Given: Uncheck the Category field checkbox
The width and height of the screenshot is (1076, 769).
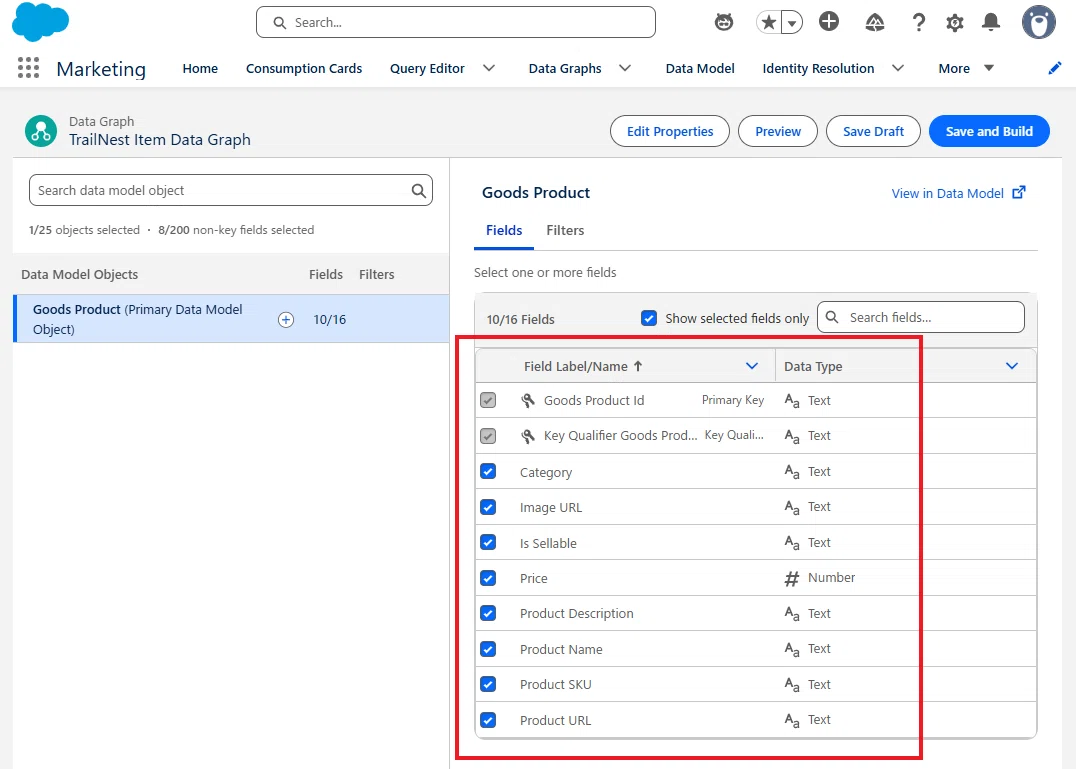Looking at the screenshot, I should [488, 472].
